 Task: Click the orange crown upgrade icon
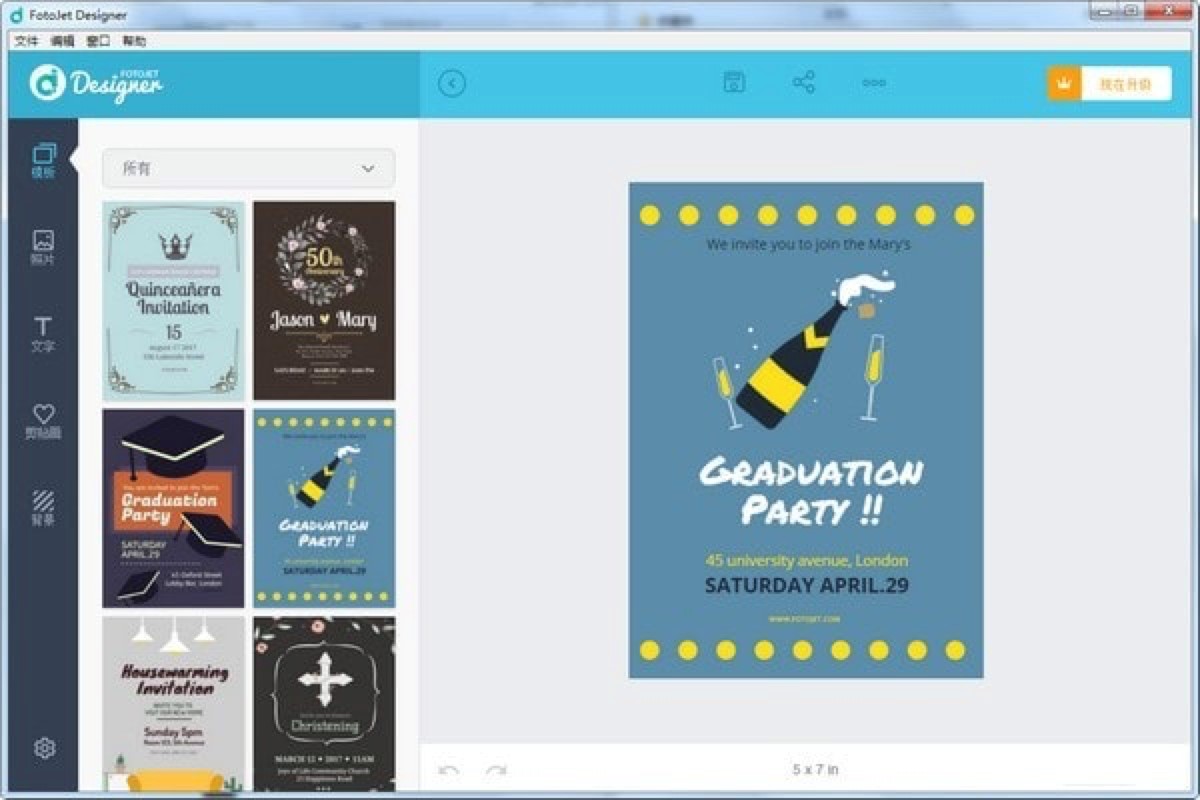pyautogui.click(x=1064, y=83)
